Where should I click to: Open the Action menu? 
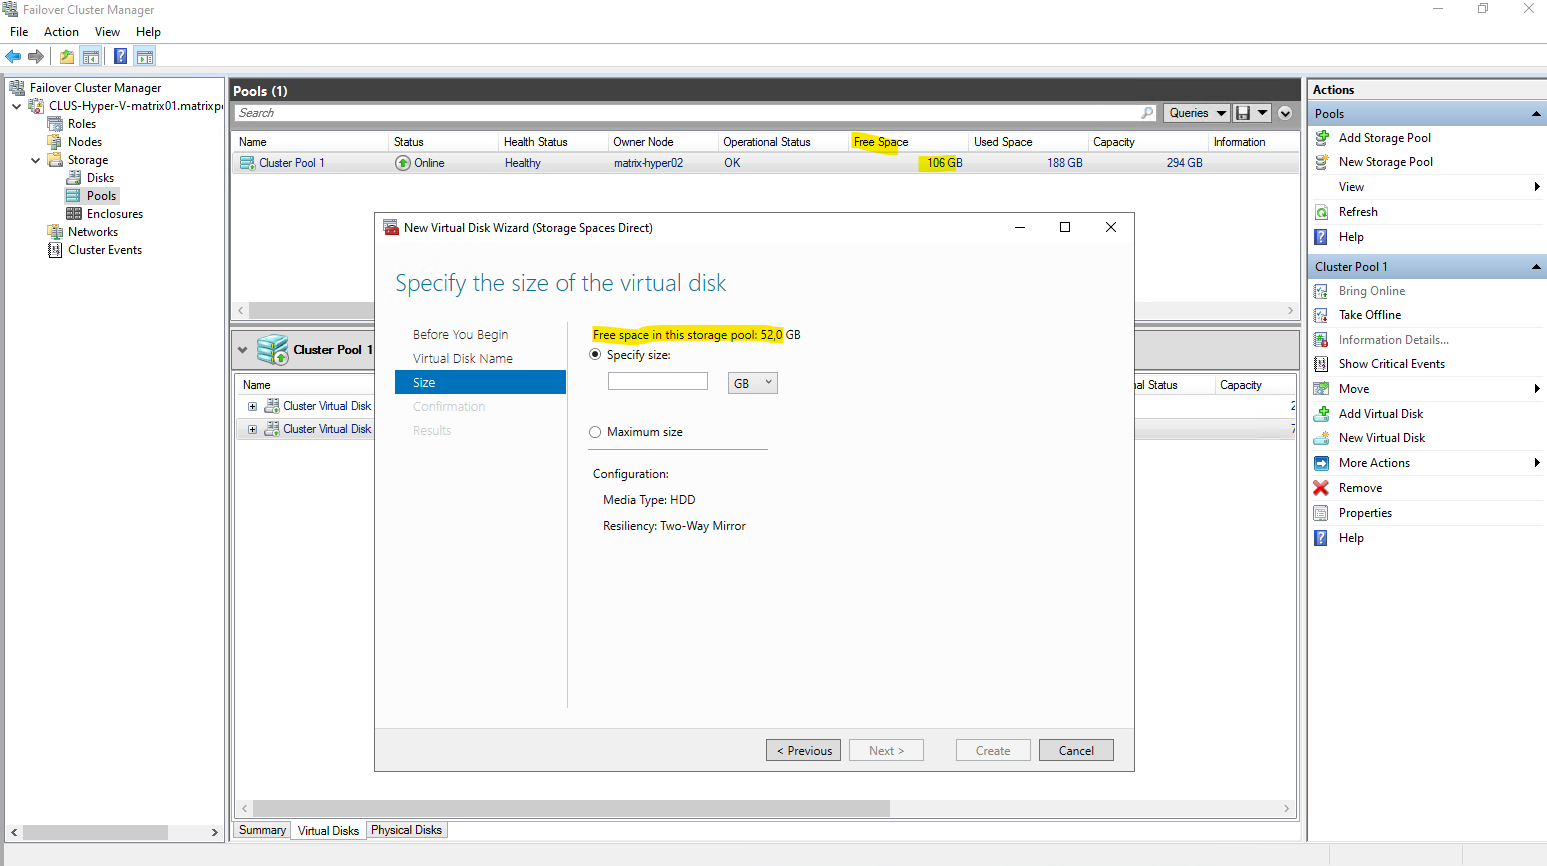click(61, 32)
